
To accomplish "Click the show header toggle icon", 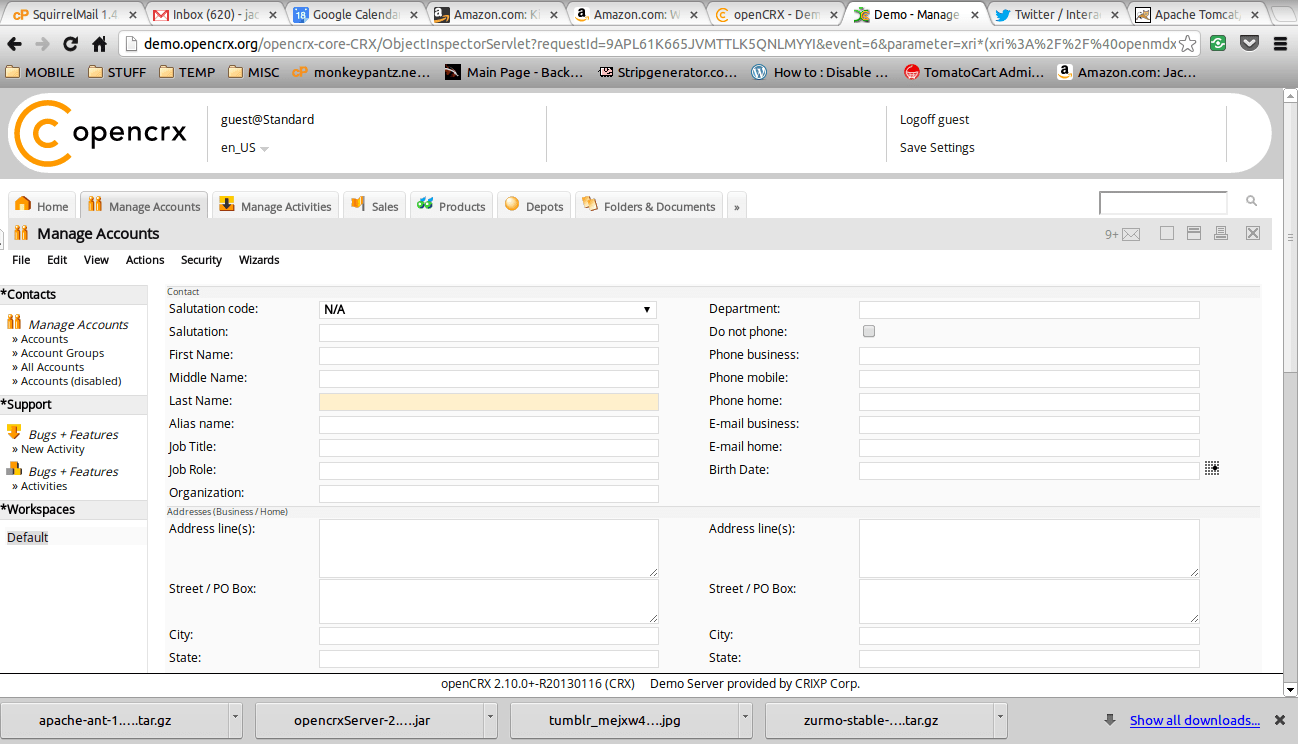I will [1193, 234].
